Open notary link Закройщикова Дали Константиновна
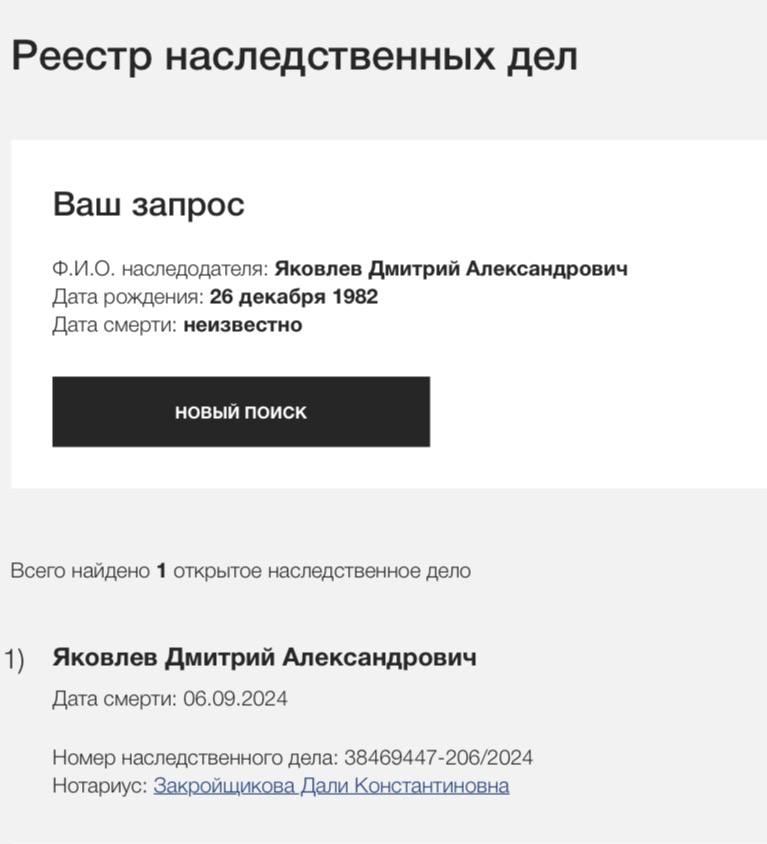 (331, 786)
